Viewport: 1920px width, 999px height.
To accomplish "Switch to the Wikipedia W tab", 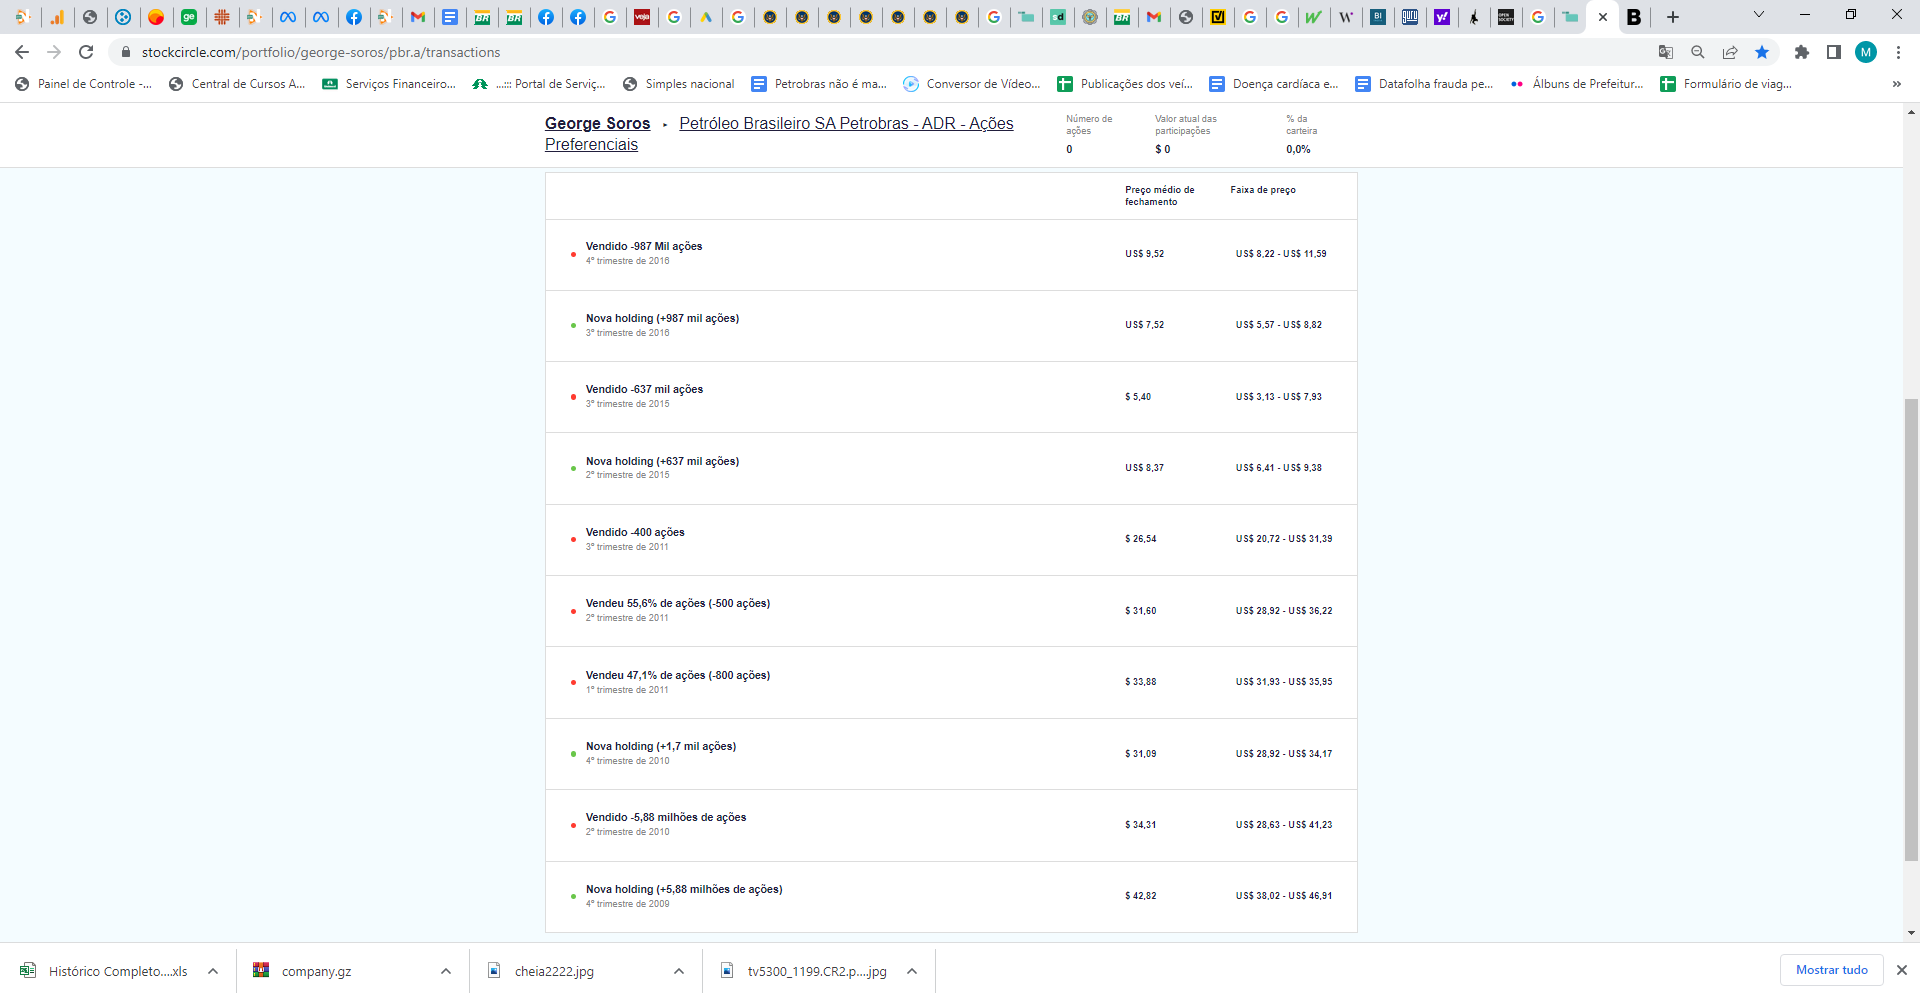I will pos(1346,17).
